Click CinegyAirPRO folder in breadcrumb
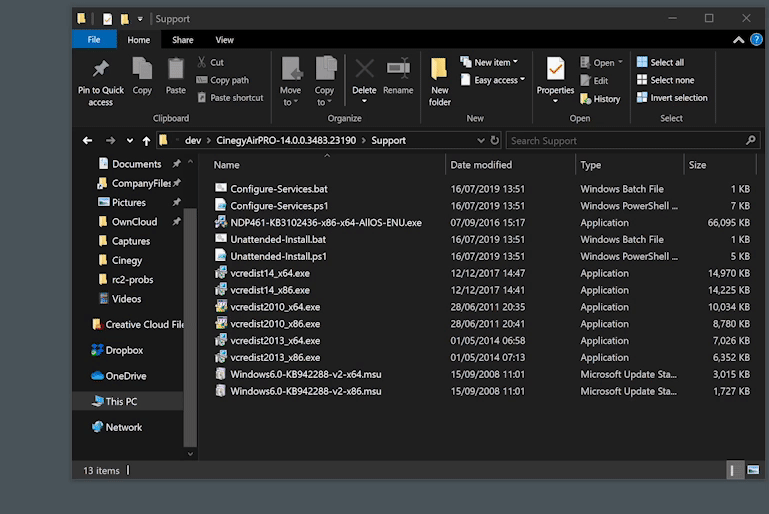Image resolution: width=769 pixels, height=514 pixels. pos(286,140)
